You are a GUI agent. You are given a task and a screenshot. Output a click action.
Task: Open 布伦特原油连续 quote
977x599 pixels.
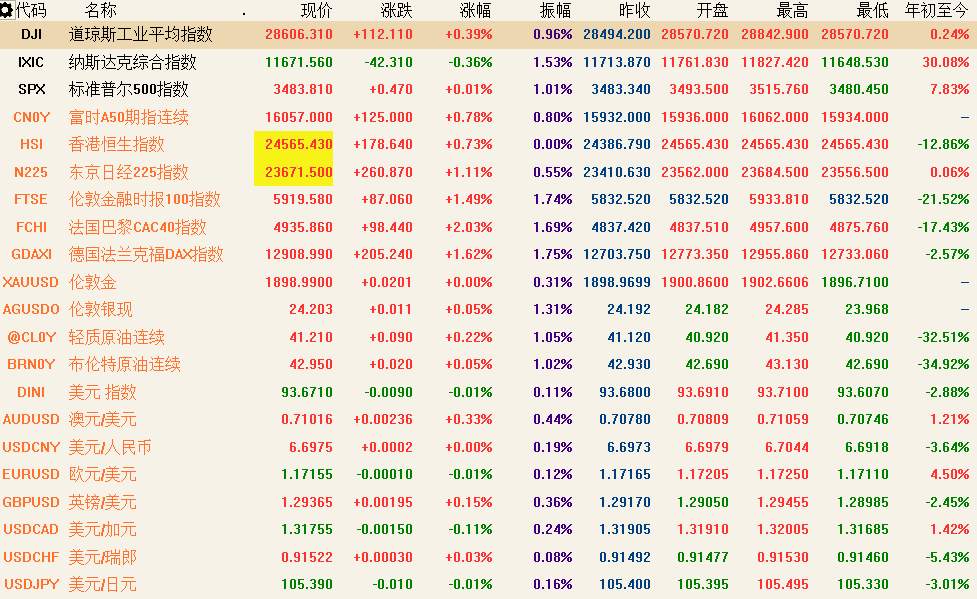[x=125, y=364]
